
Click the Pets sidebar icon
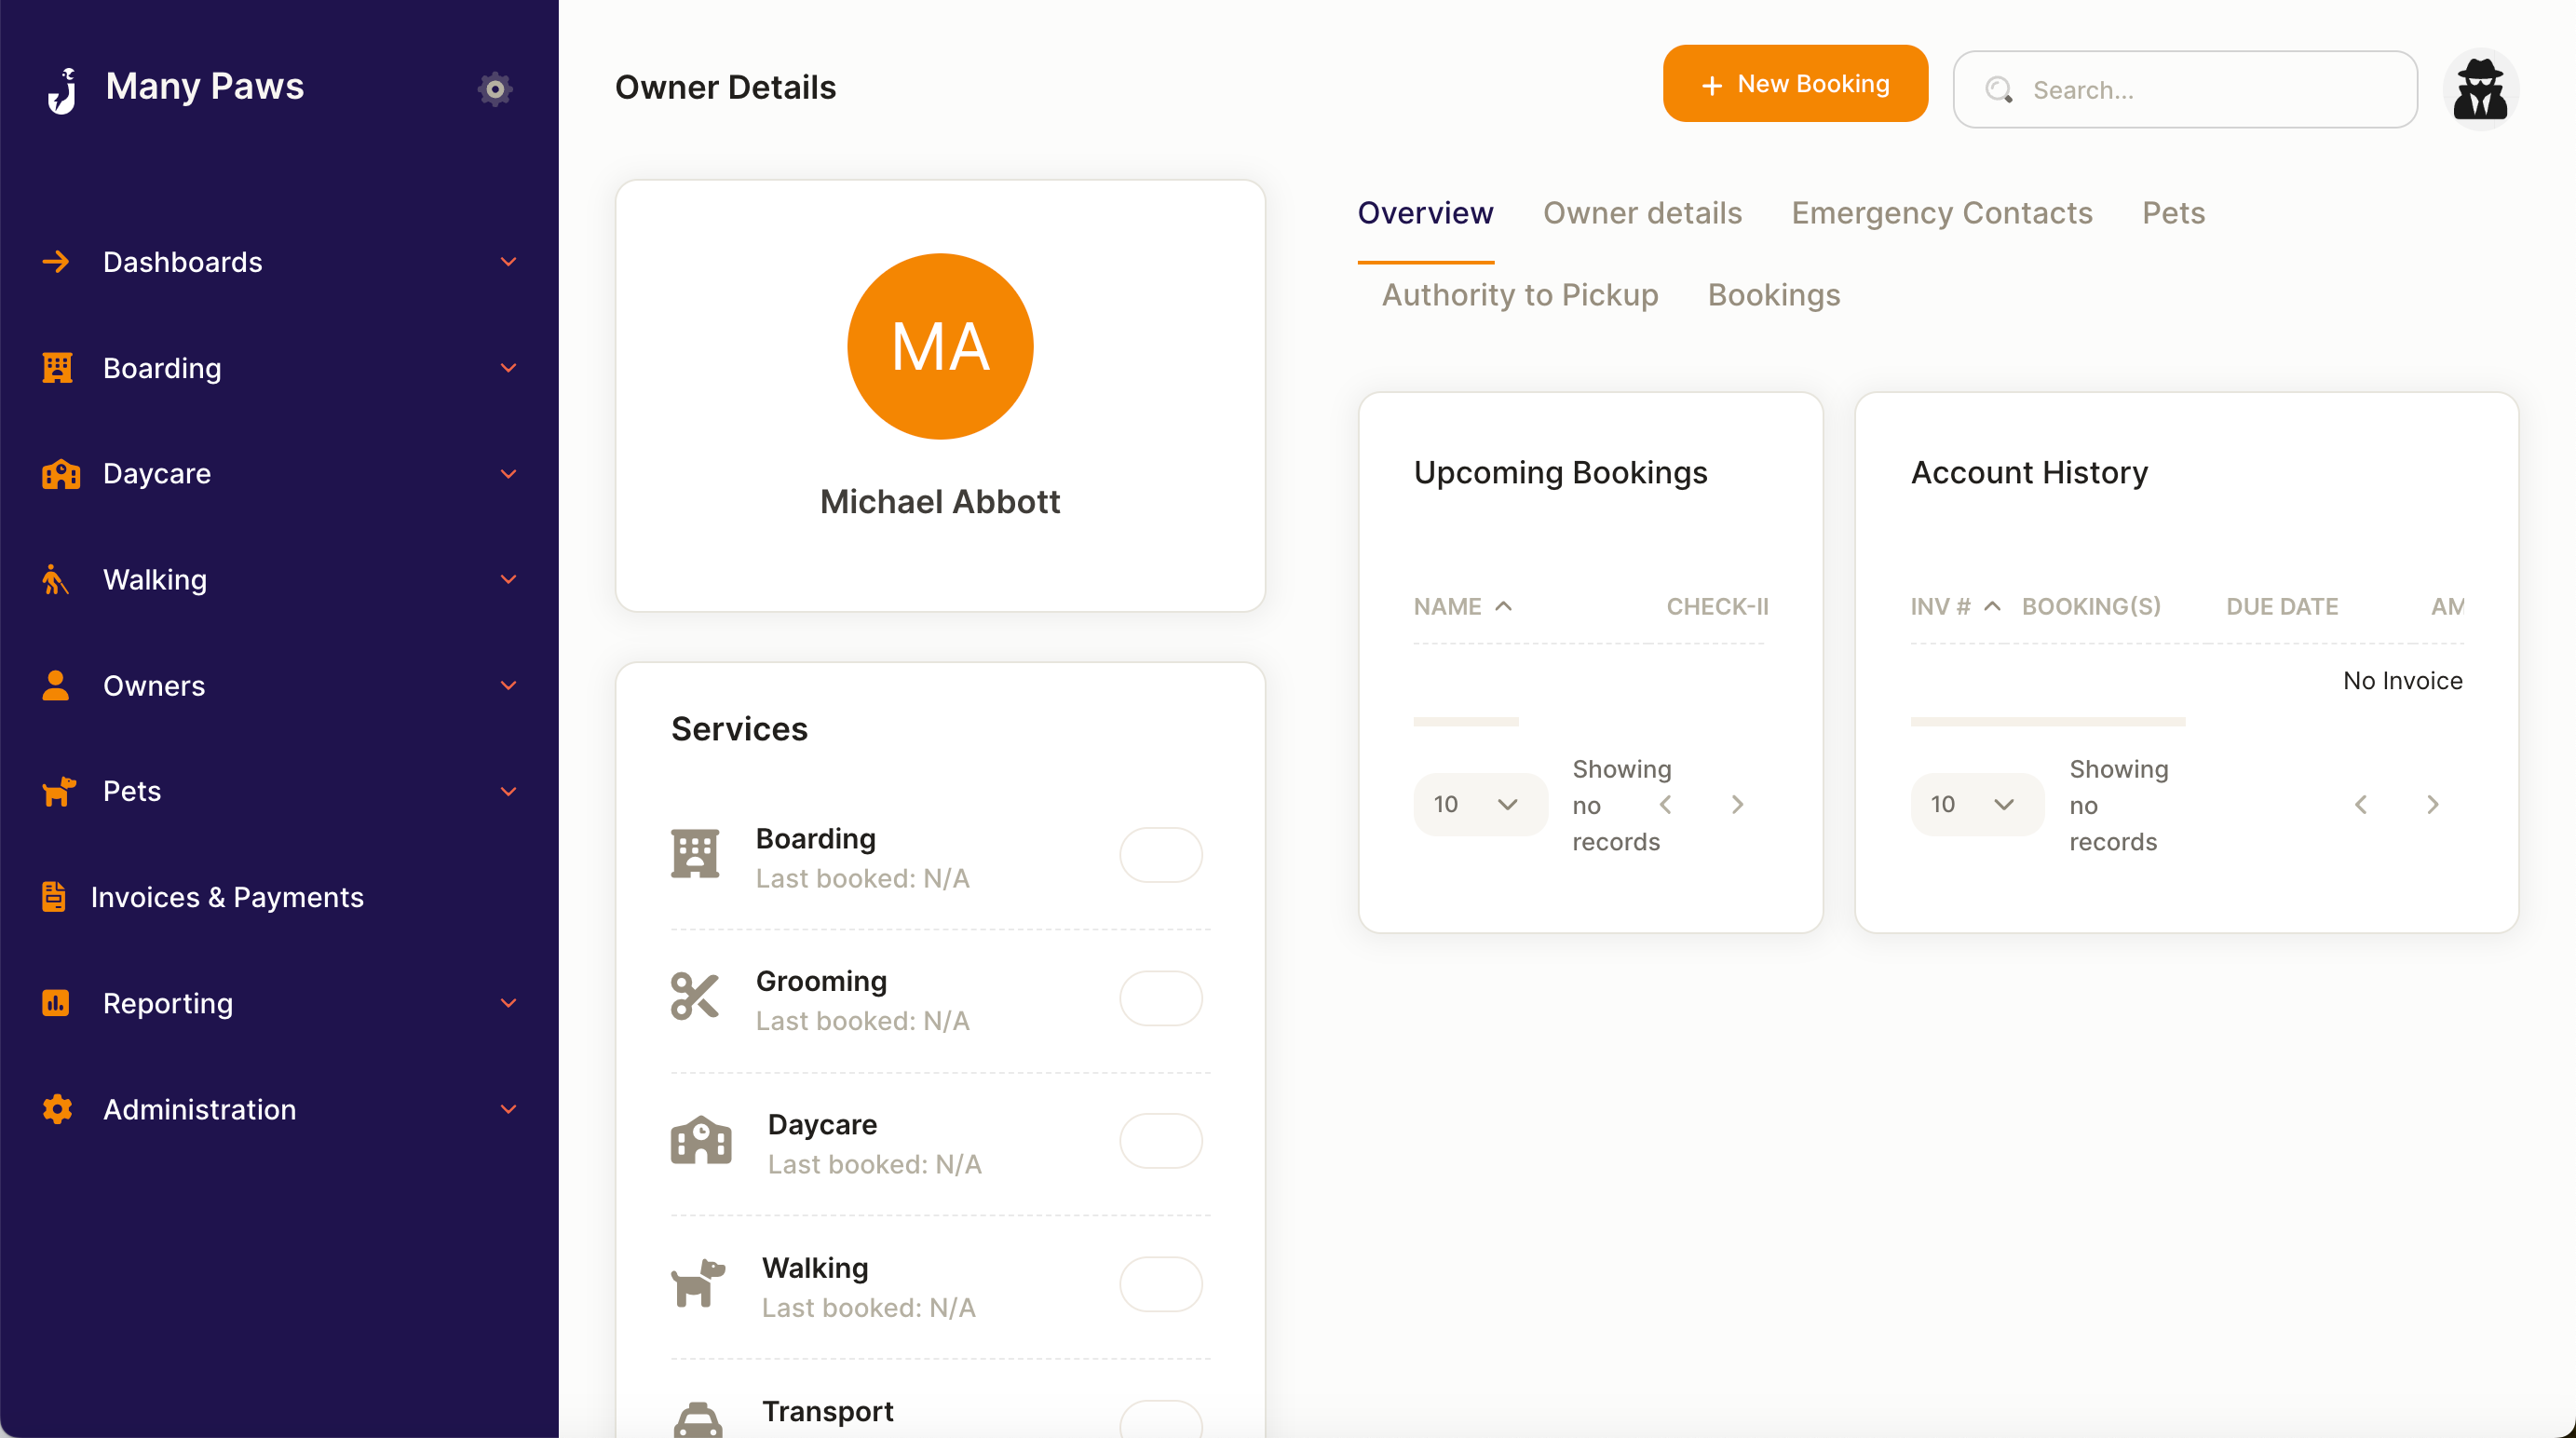tap(59, 791)
